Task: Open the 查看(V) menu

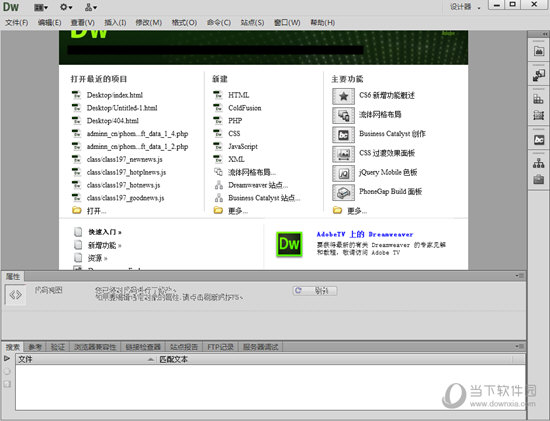Action: tap(83, 22)
